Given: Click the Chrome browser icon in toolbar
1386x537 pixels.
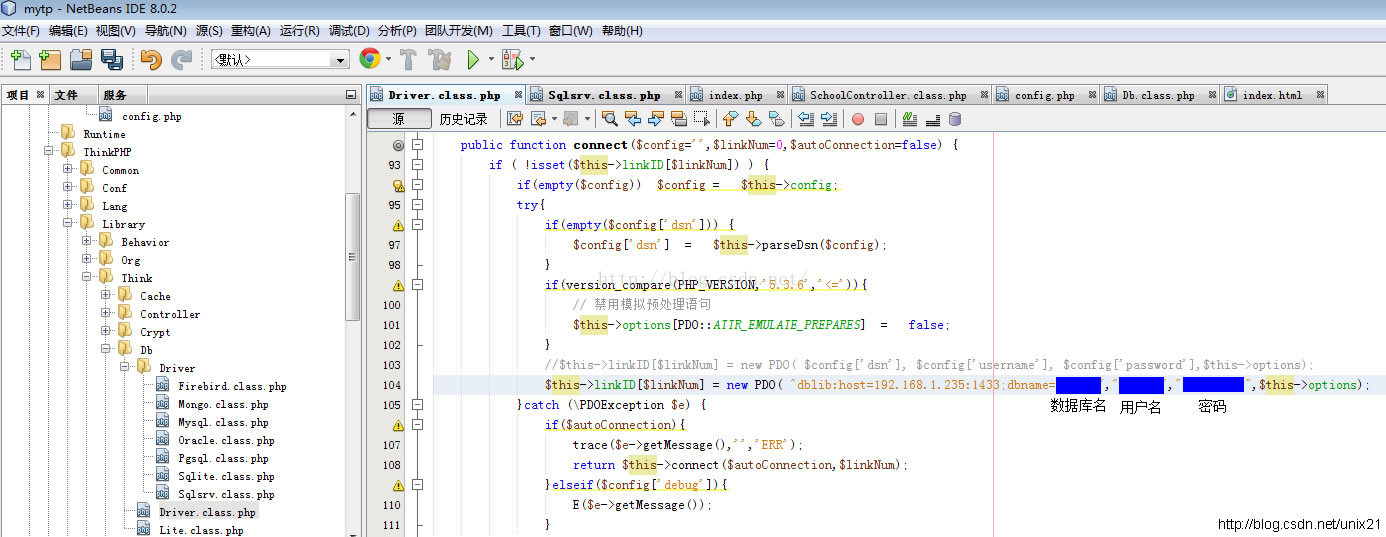Looking at the screenshot, I should point(369,59).
